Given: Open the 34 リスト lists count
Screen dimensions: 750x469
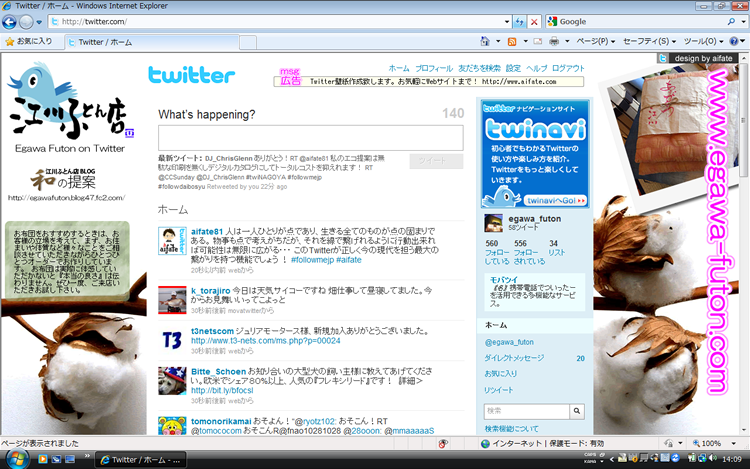Looking at the screenshot, I should (556, 248).
